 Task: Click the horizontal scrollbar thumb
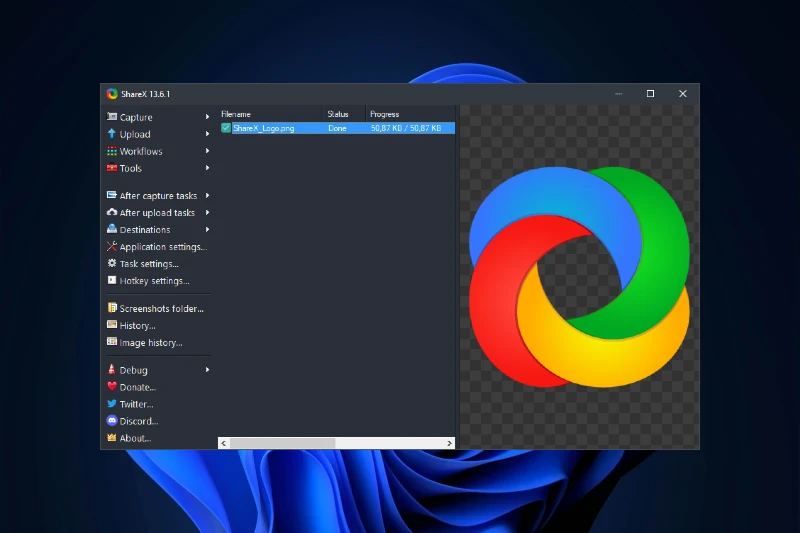282,443
